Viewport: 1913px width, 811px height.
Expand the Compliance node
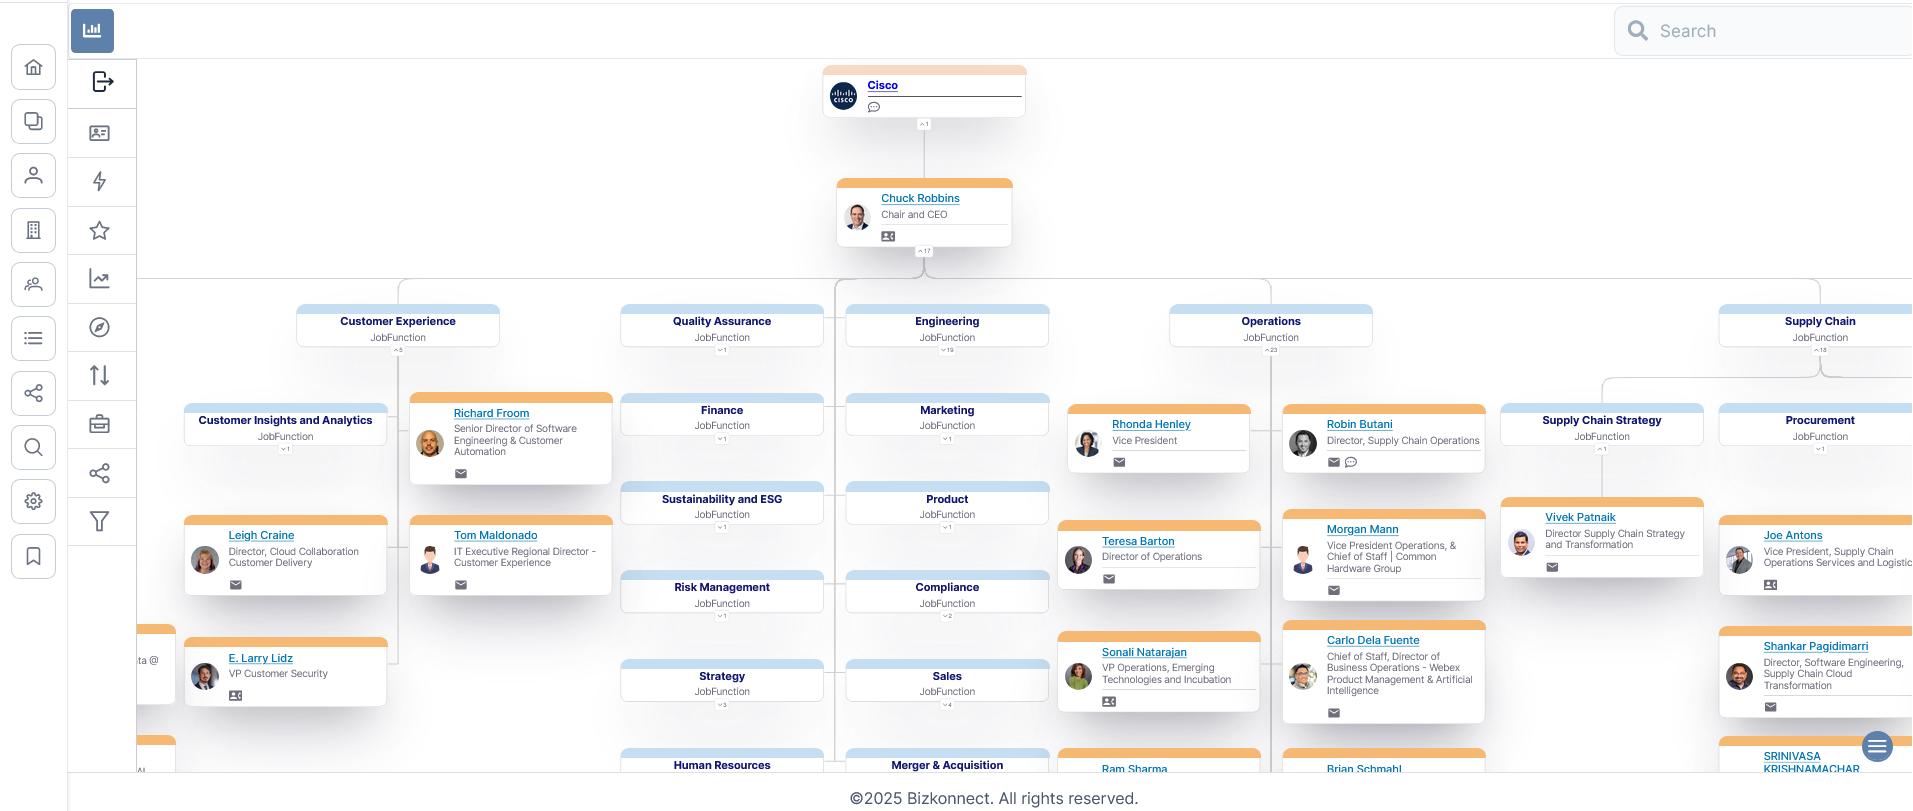coord(947,616)
